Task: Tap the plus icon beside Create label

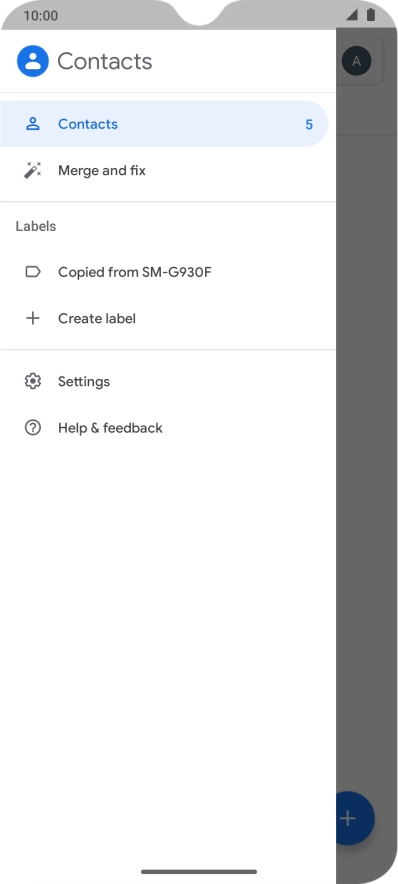Action: (33, 319)
